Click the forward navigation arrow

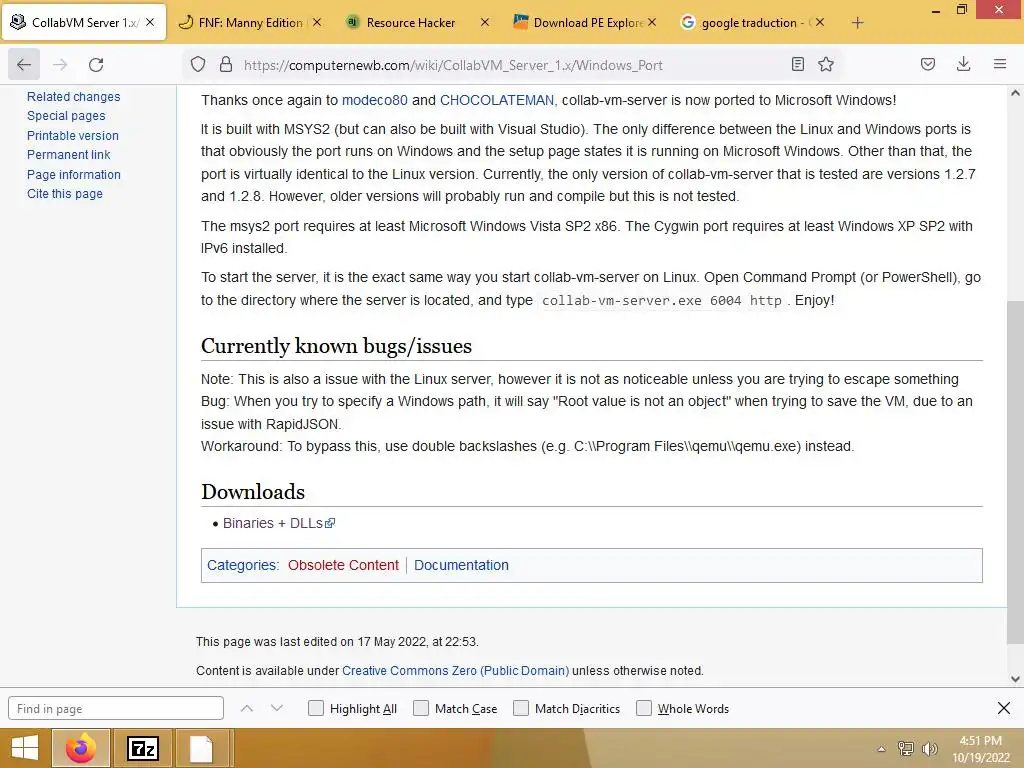coord(60,65)
